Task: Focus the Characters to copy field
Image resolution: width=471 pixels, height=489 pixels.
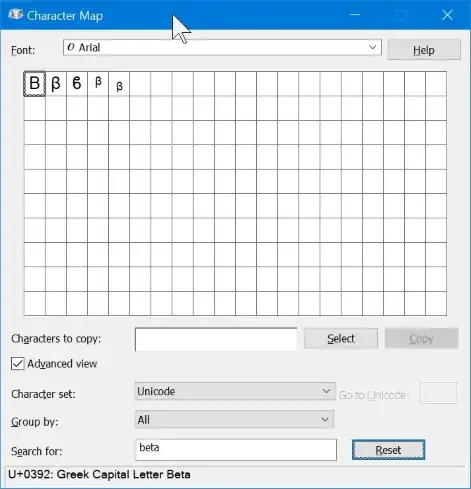Action: pyautogui.click(x=216, y=339)
